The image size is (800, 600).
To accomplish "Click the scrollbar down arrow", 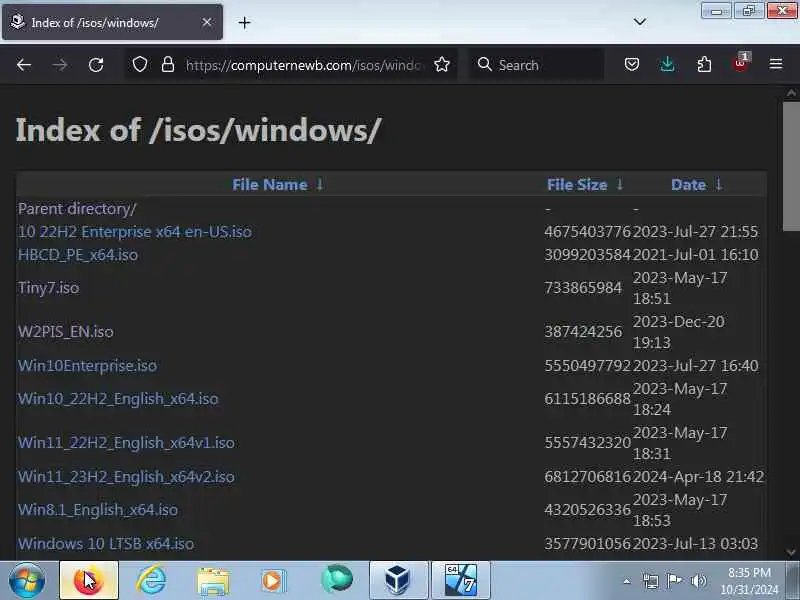I will (x=791, y=552).
